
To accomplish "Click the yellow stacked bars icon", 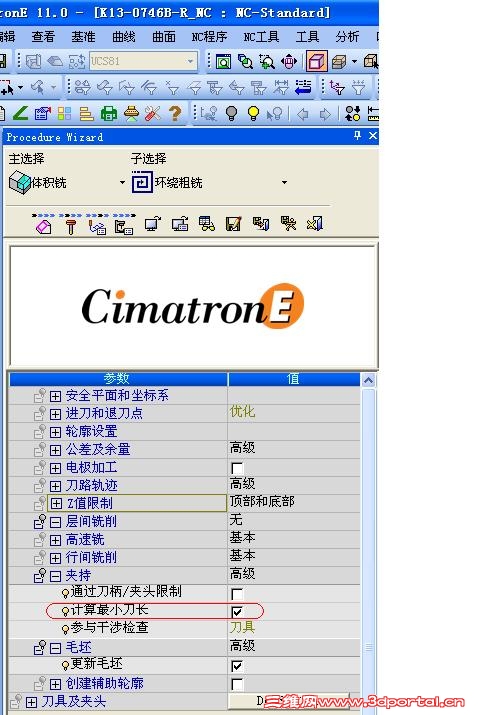I will pyautogui.click(x=86, y=113).
